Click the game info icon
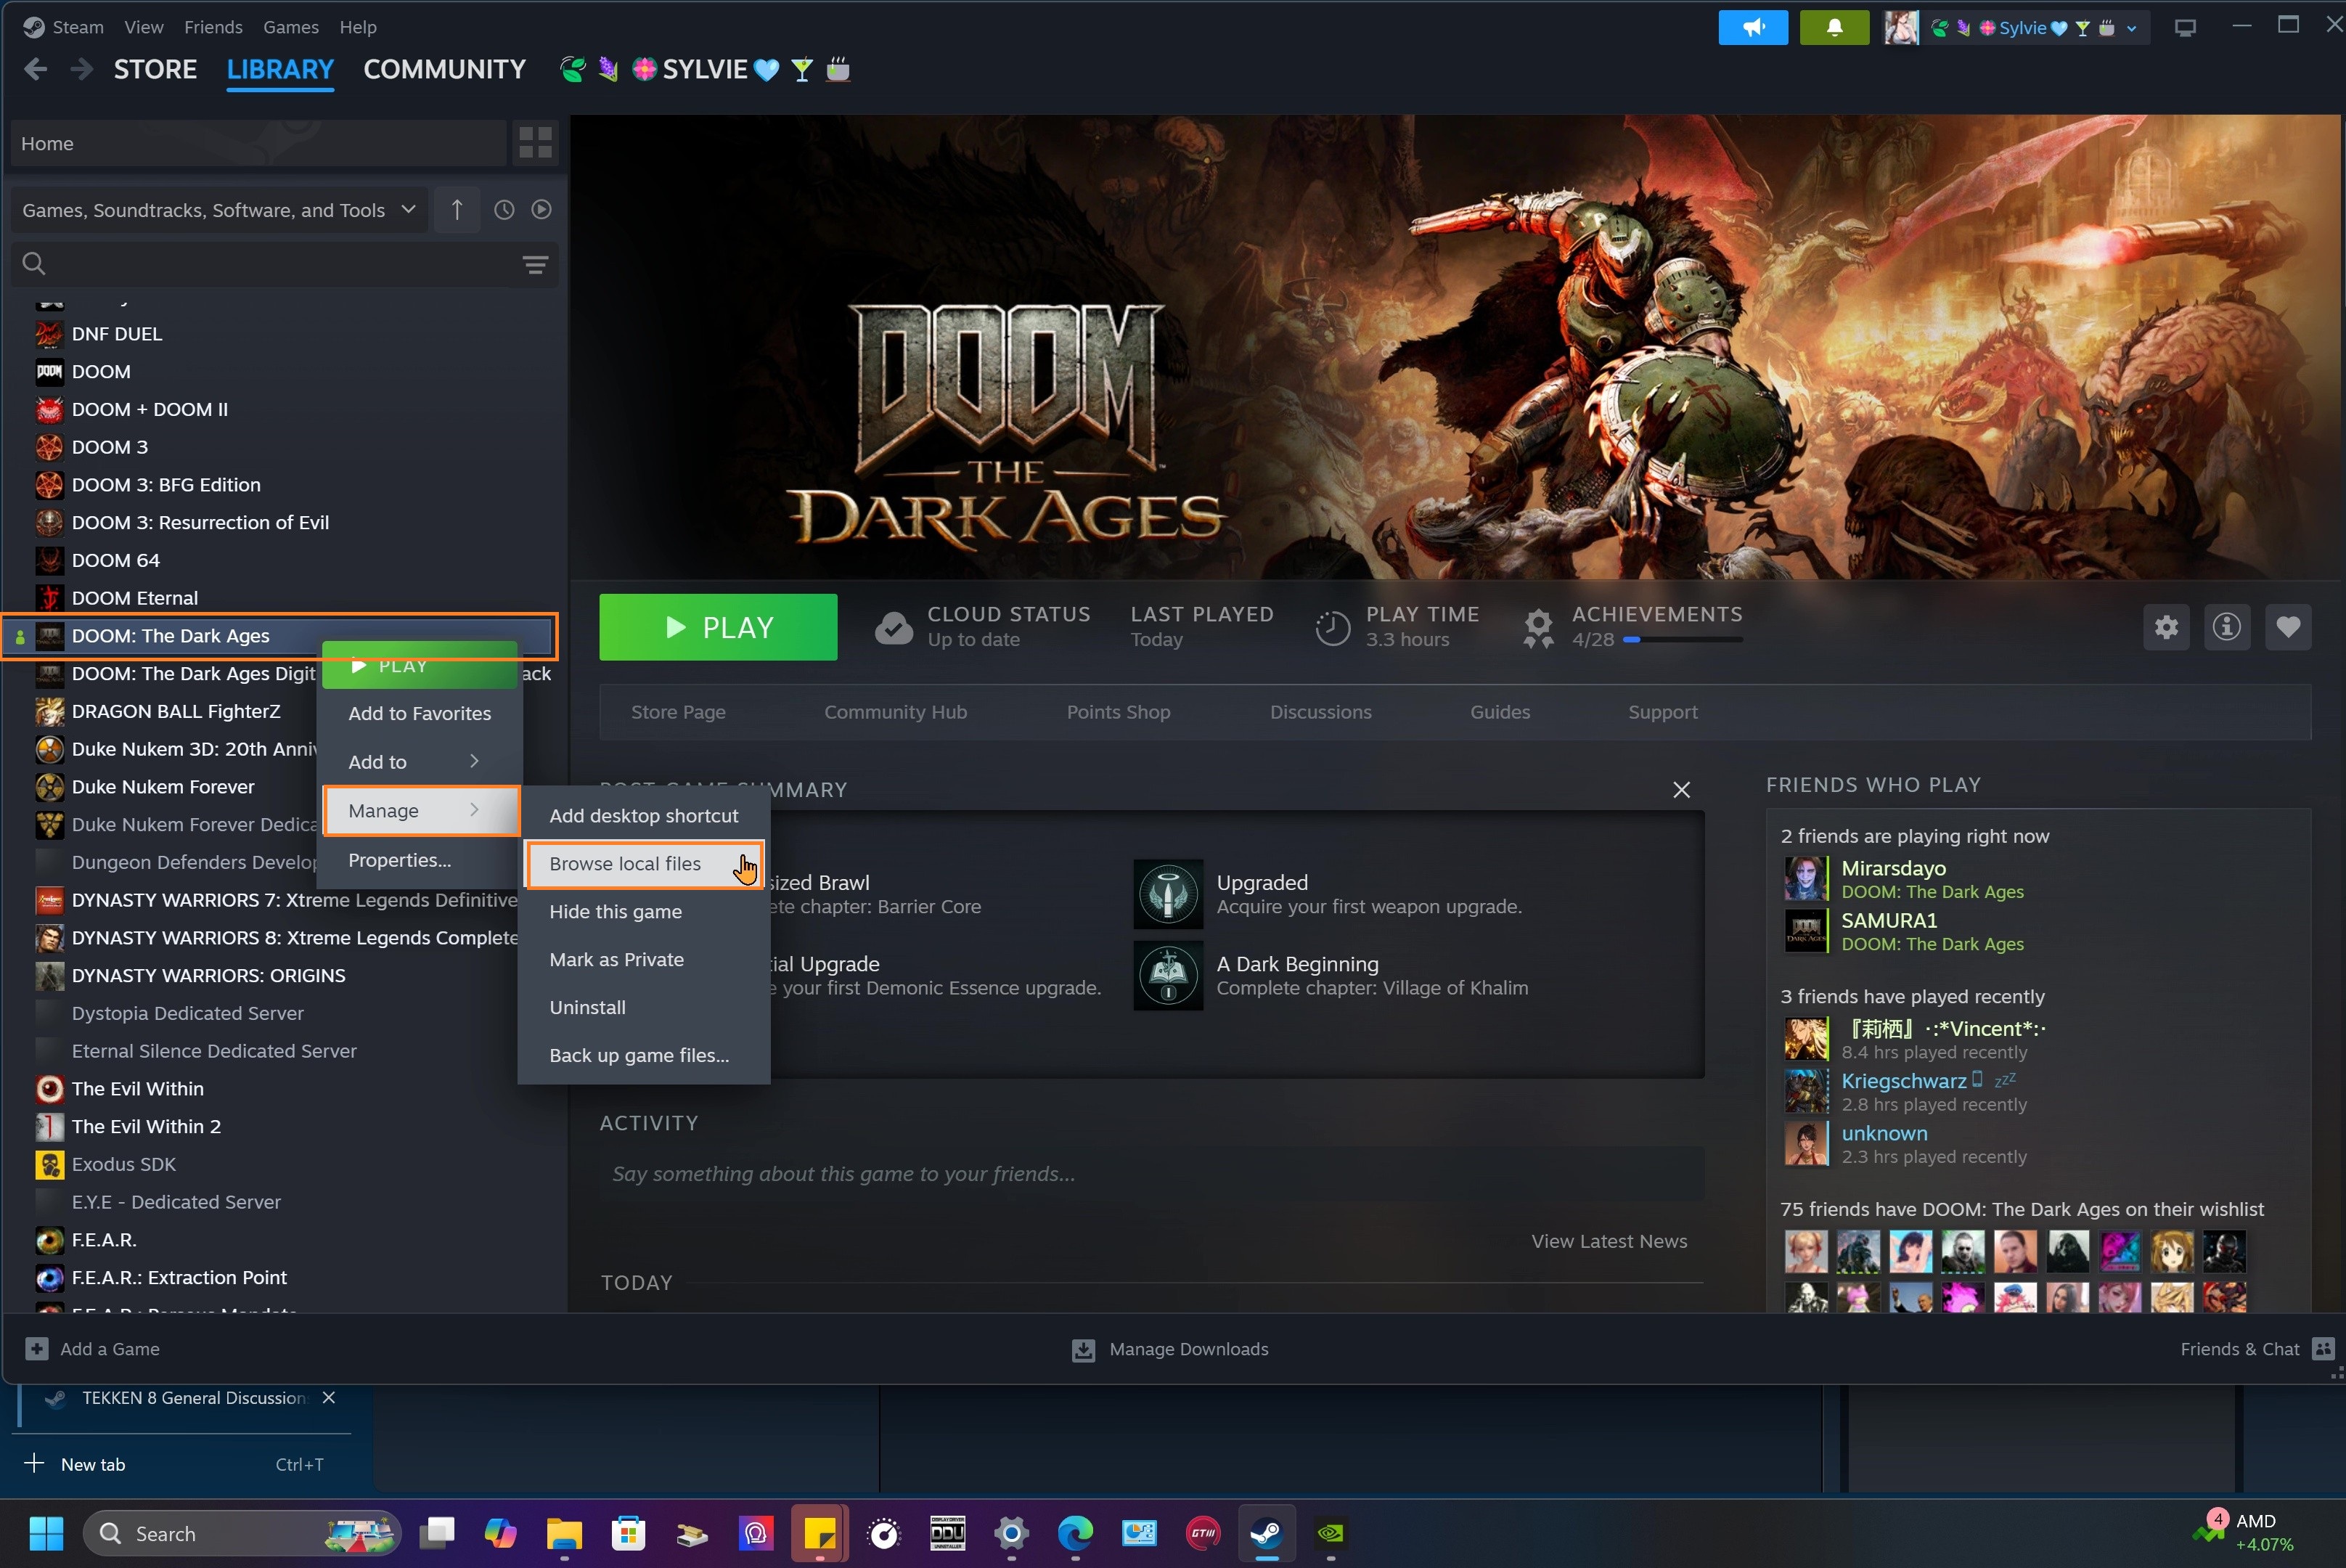The width and height of the screenshot is (2346, 1568). [2226, 627]
